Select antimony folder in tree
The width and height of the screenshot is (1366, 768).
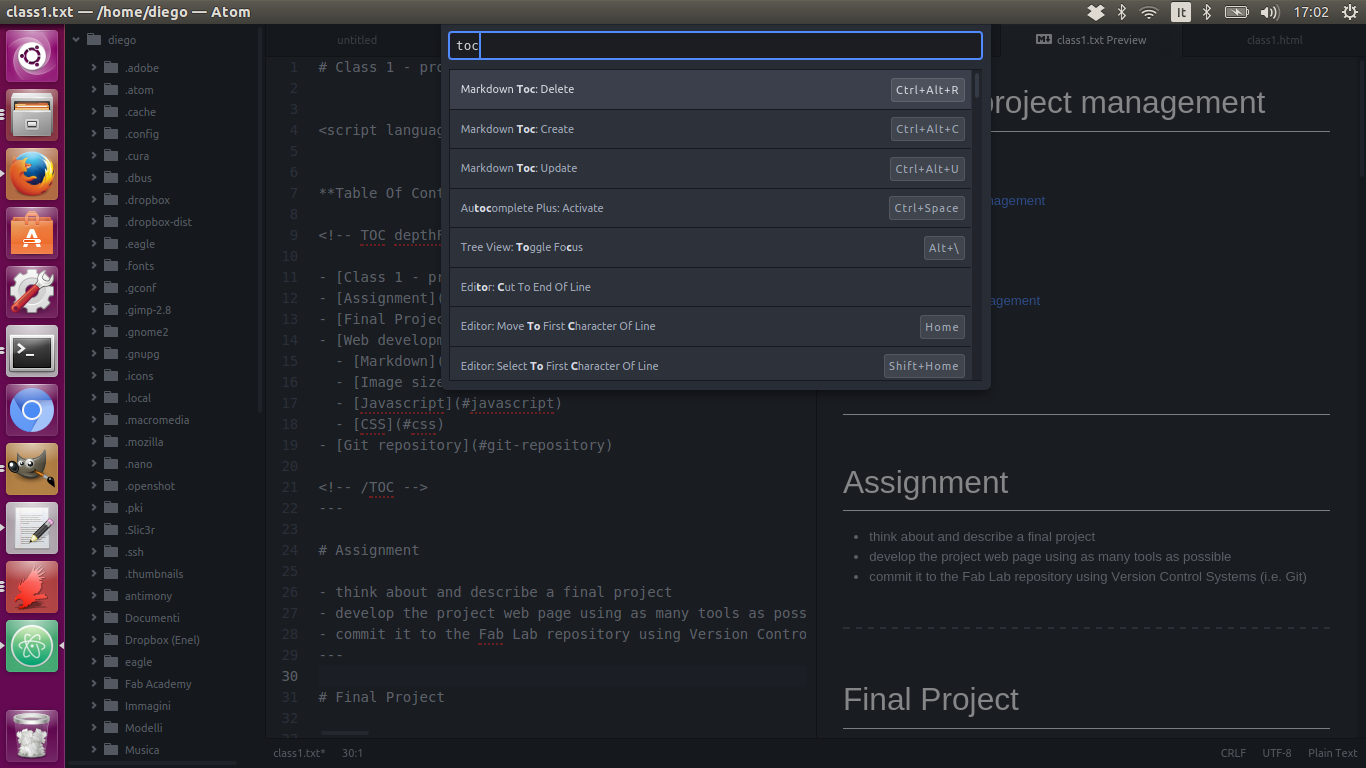pos(148,596)
